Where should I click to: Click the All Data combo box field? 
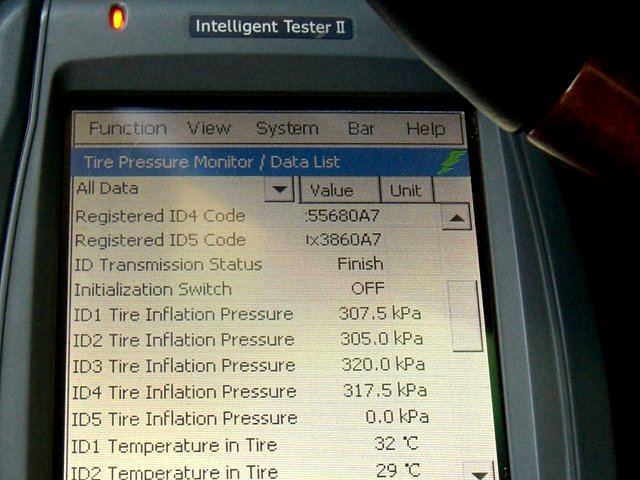tap(168, 188)
